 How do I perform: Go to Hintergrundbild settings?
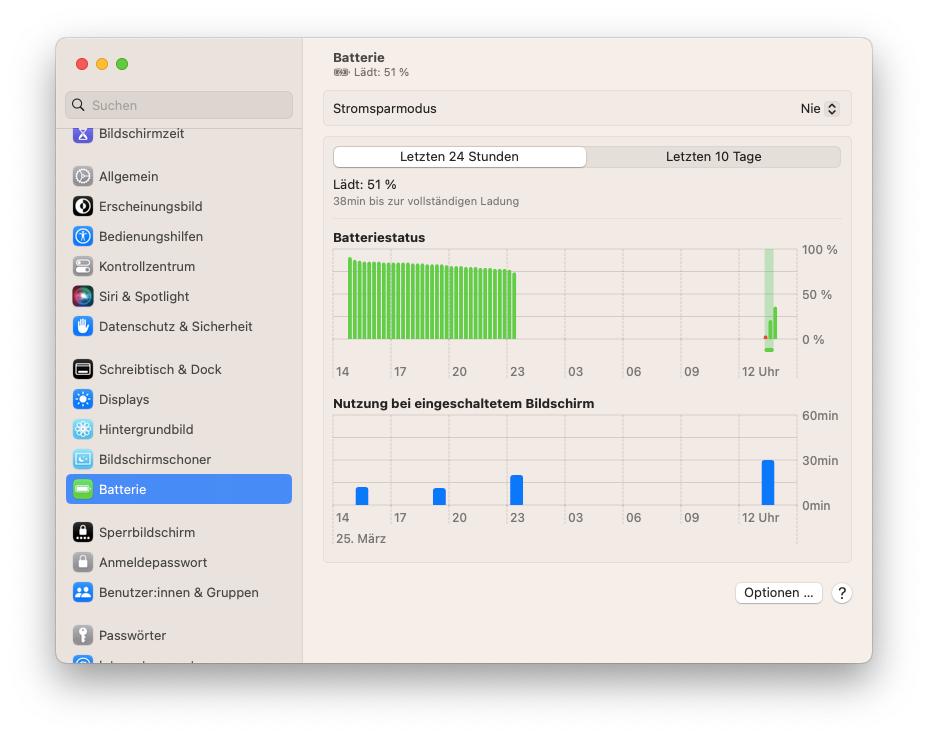pyautogui.click(x=179, y=429)
